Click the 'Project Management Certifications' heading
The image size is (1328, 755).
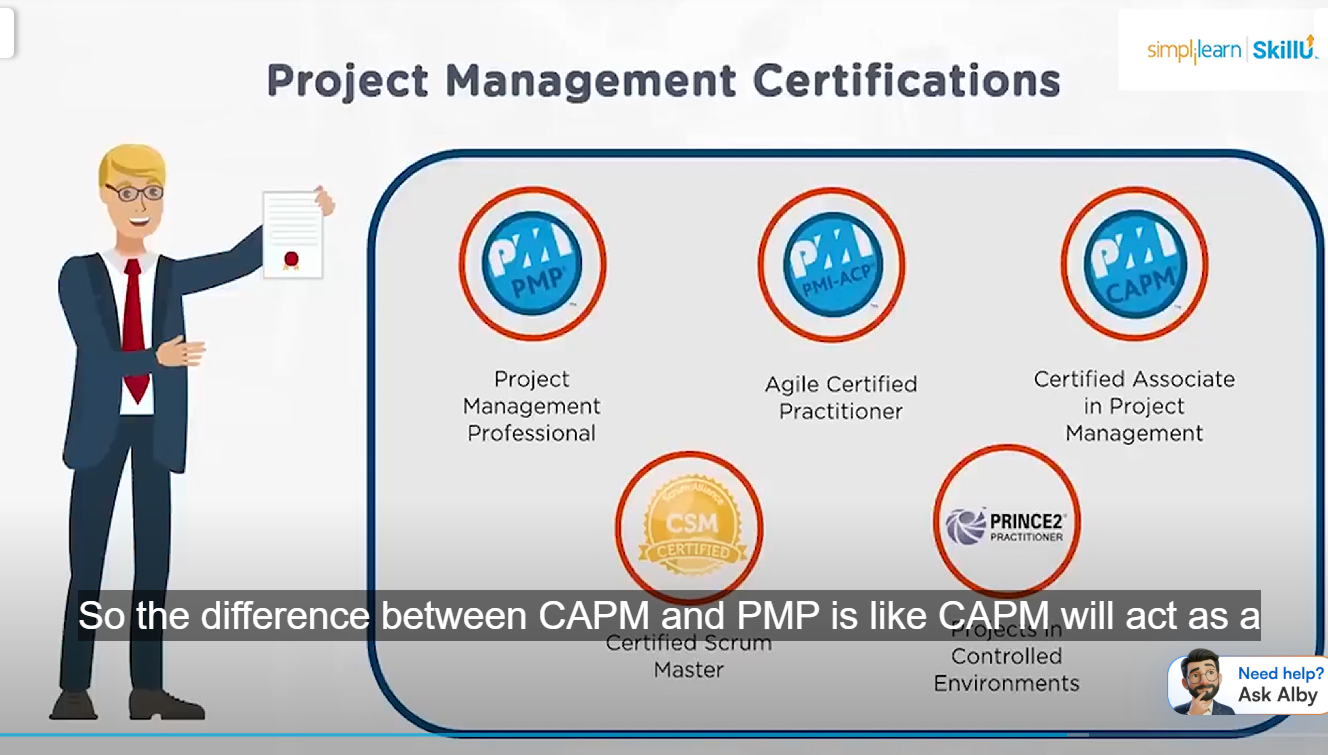[664, 81]
